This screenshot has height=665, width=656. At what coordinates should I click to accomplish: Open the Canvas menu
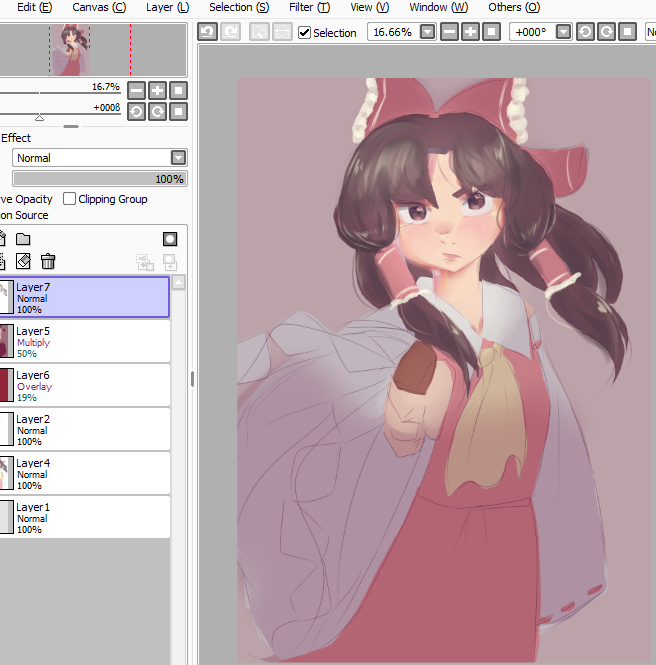(99, 7)
